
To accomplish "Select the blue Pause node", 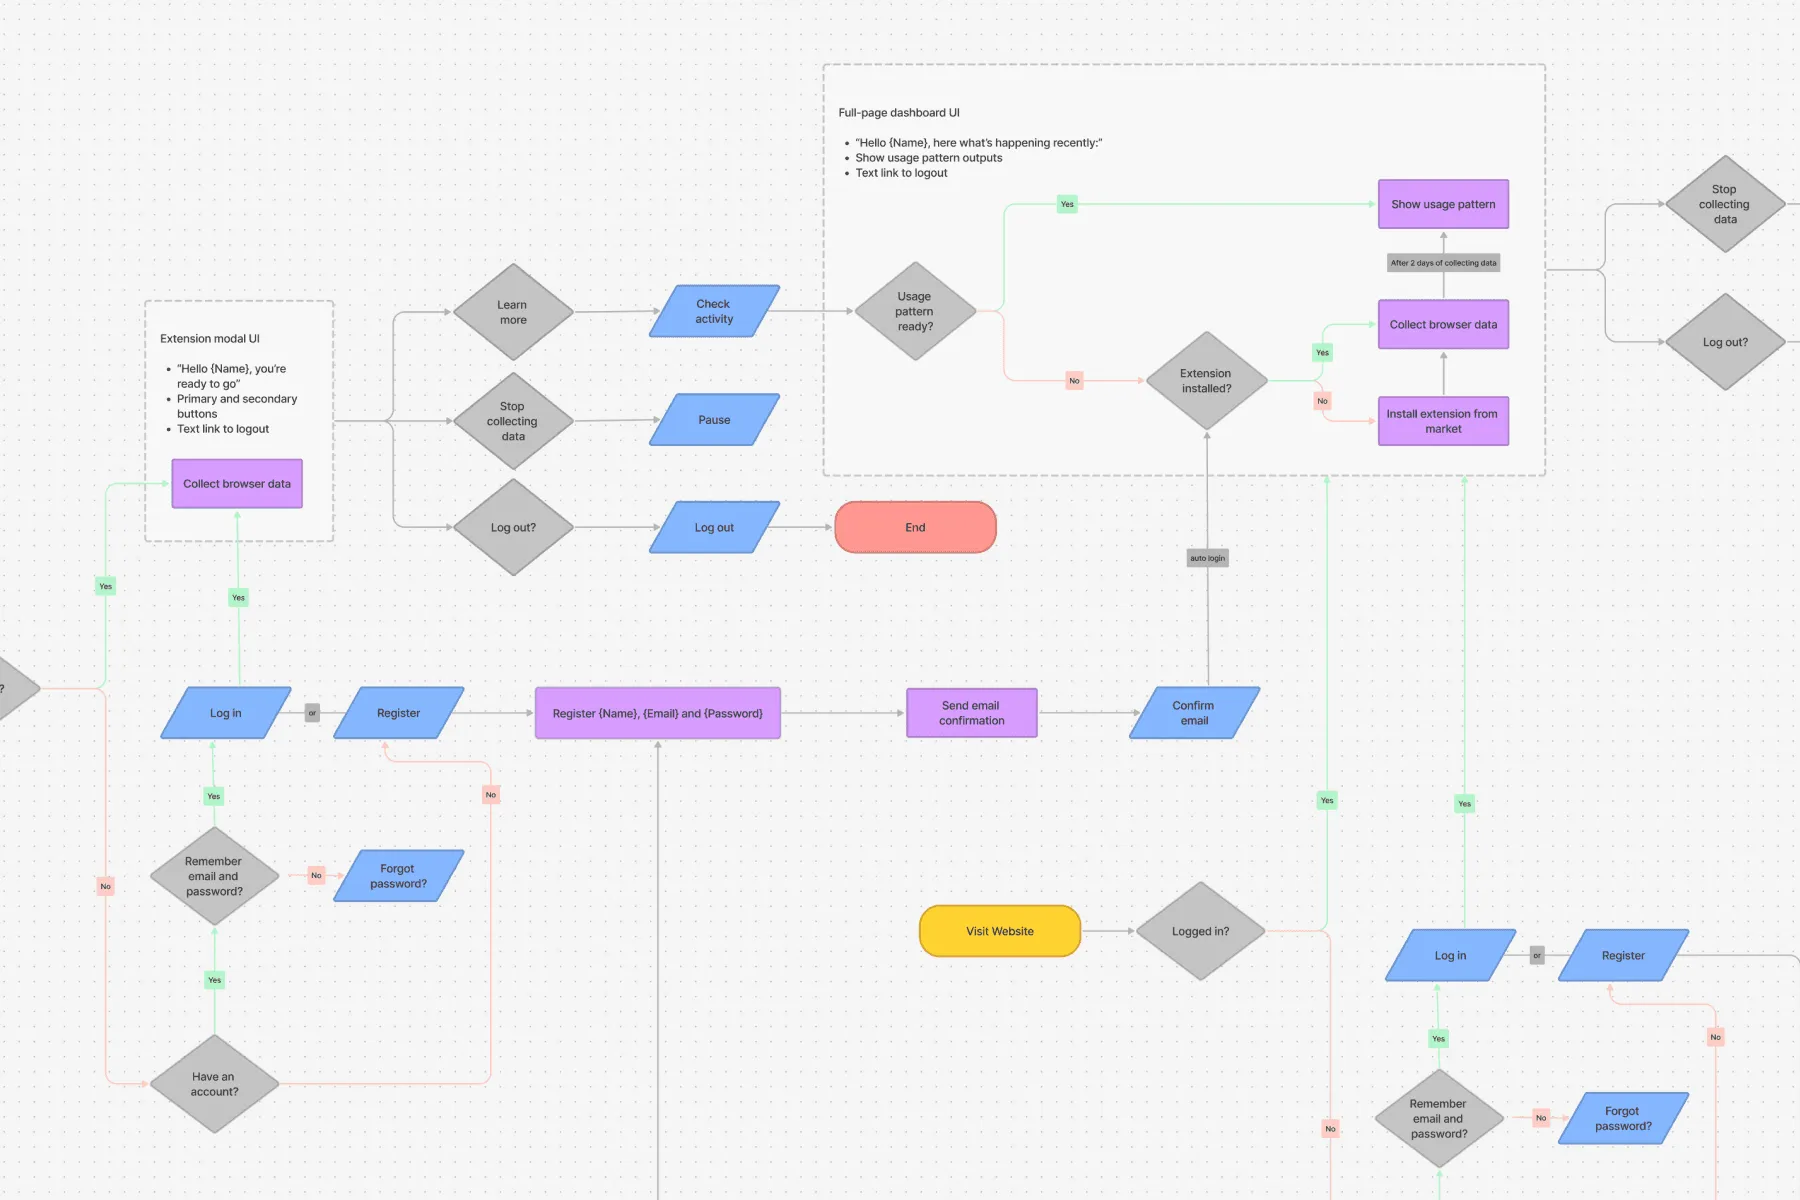I will click(x=714, y=420).
